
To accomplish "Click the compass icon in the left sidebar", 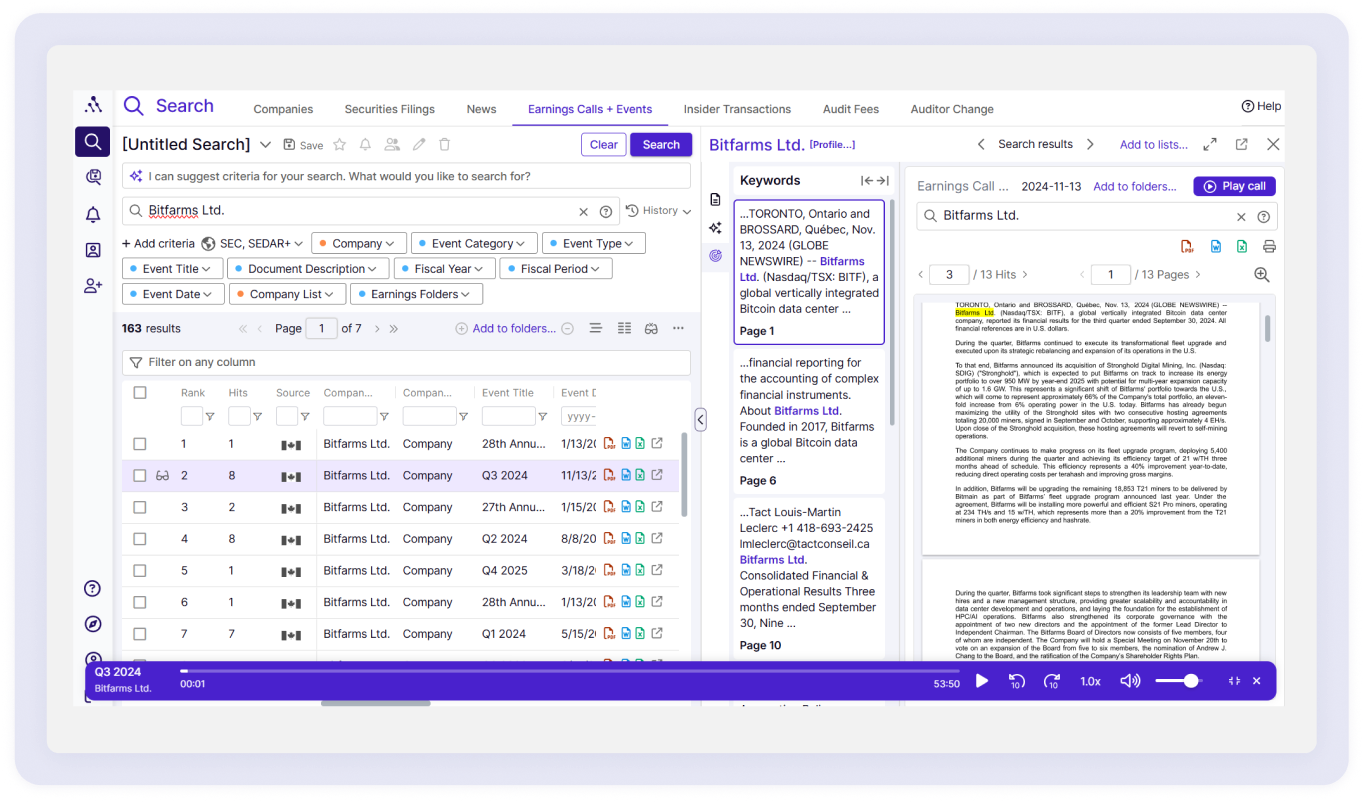I will point(93,624).
